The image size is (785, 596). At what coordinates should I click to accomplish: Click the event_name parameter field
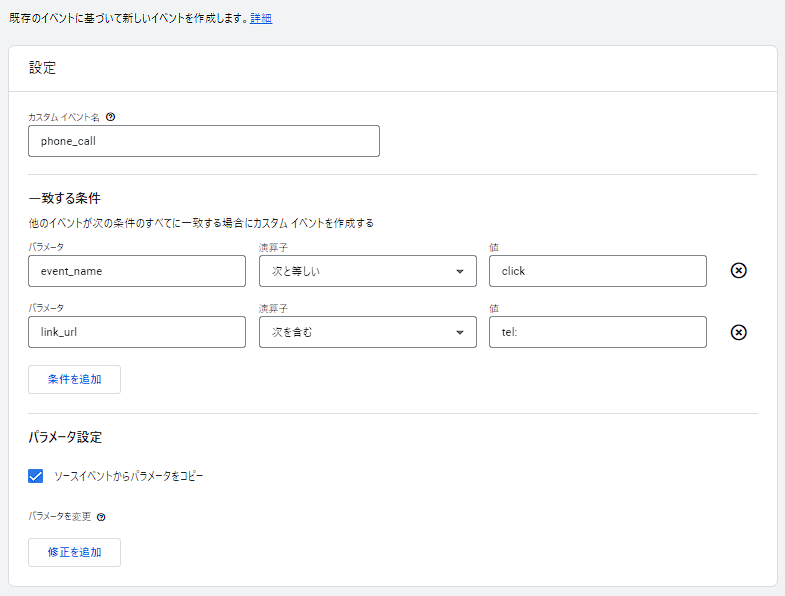point(137,271)
